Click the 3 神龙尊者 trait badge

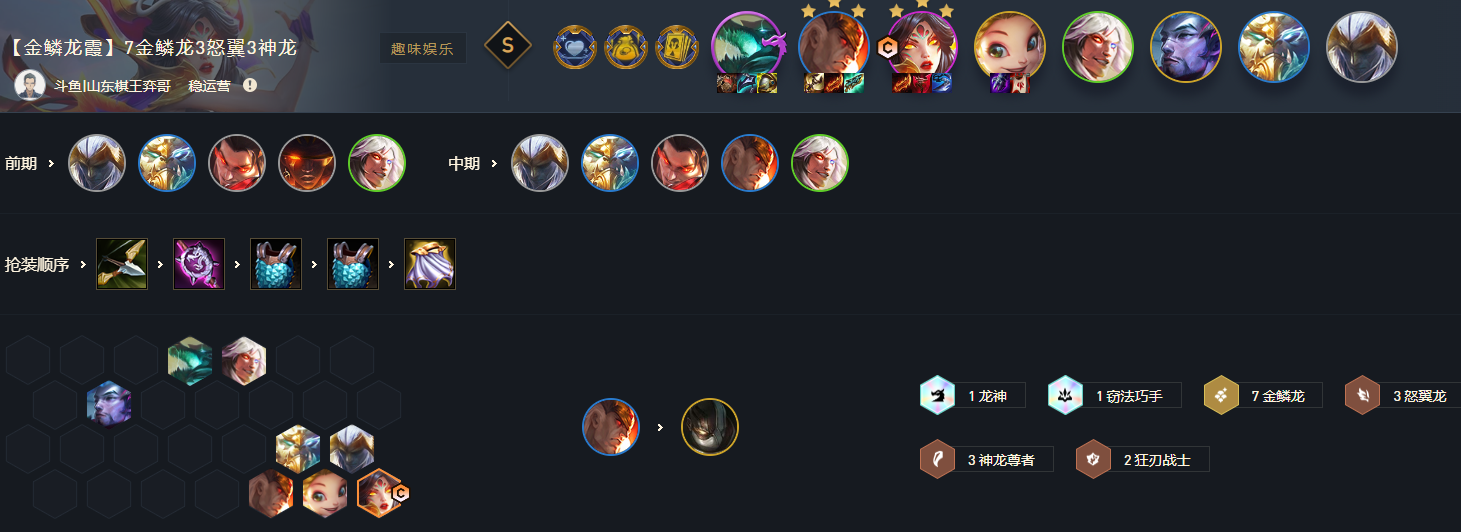[x=986, y=460]
